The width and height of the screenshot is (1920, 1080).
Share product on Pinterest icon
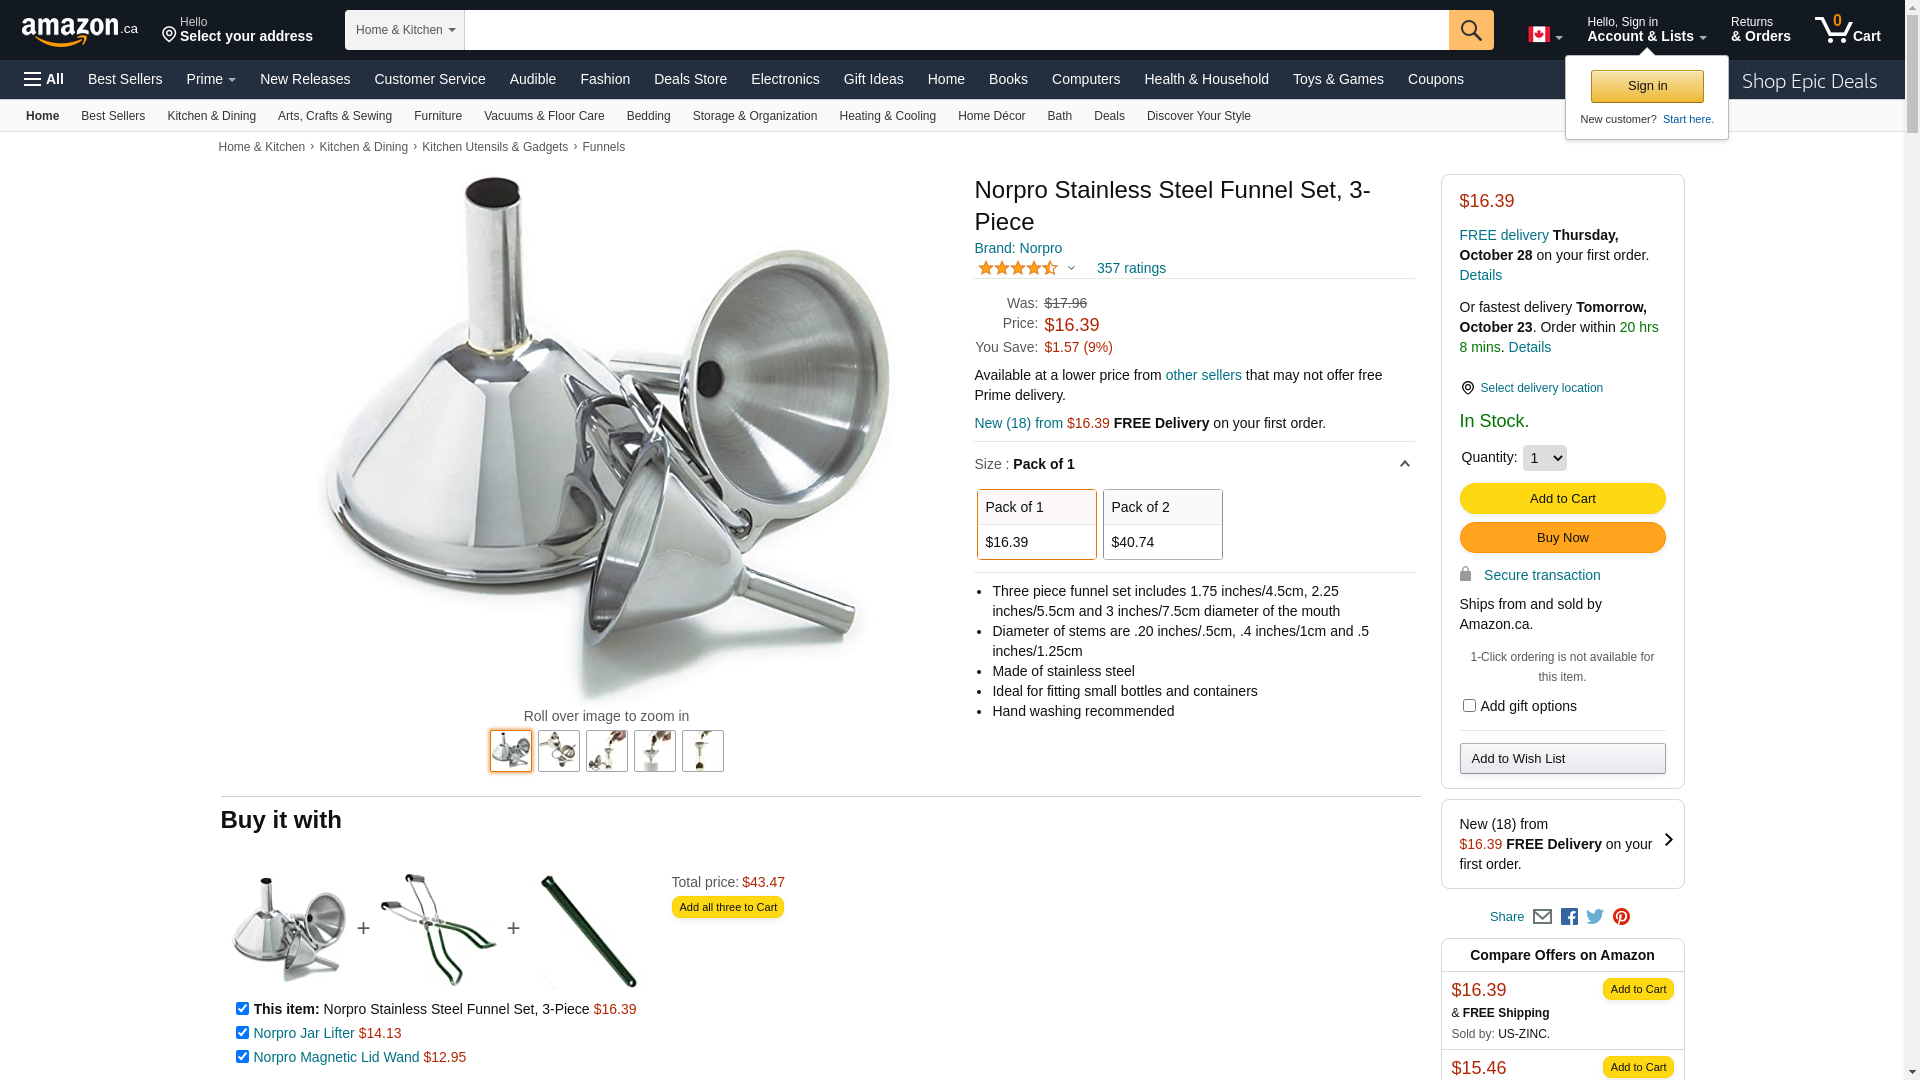pyautogui.click(x=1621, y=916)
